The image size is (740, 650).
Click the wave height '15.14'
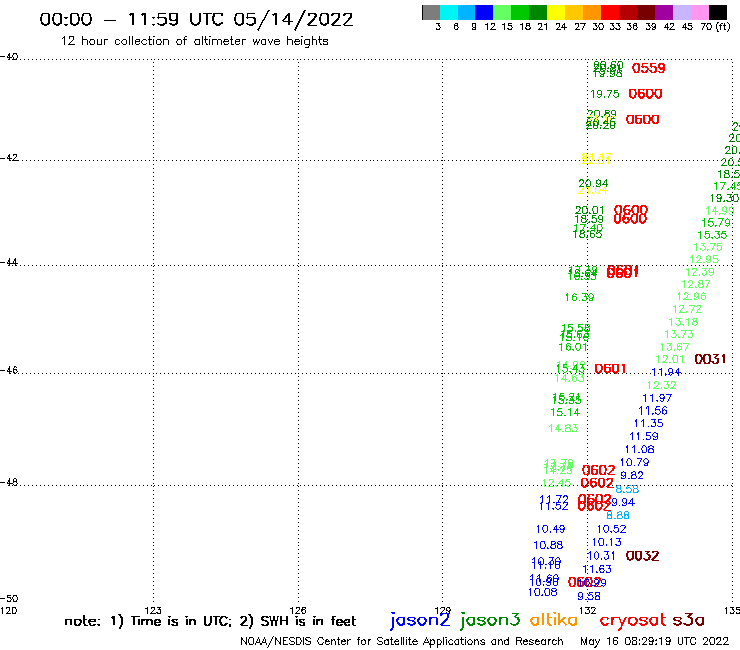pos(565,413)
